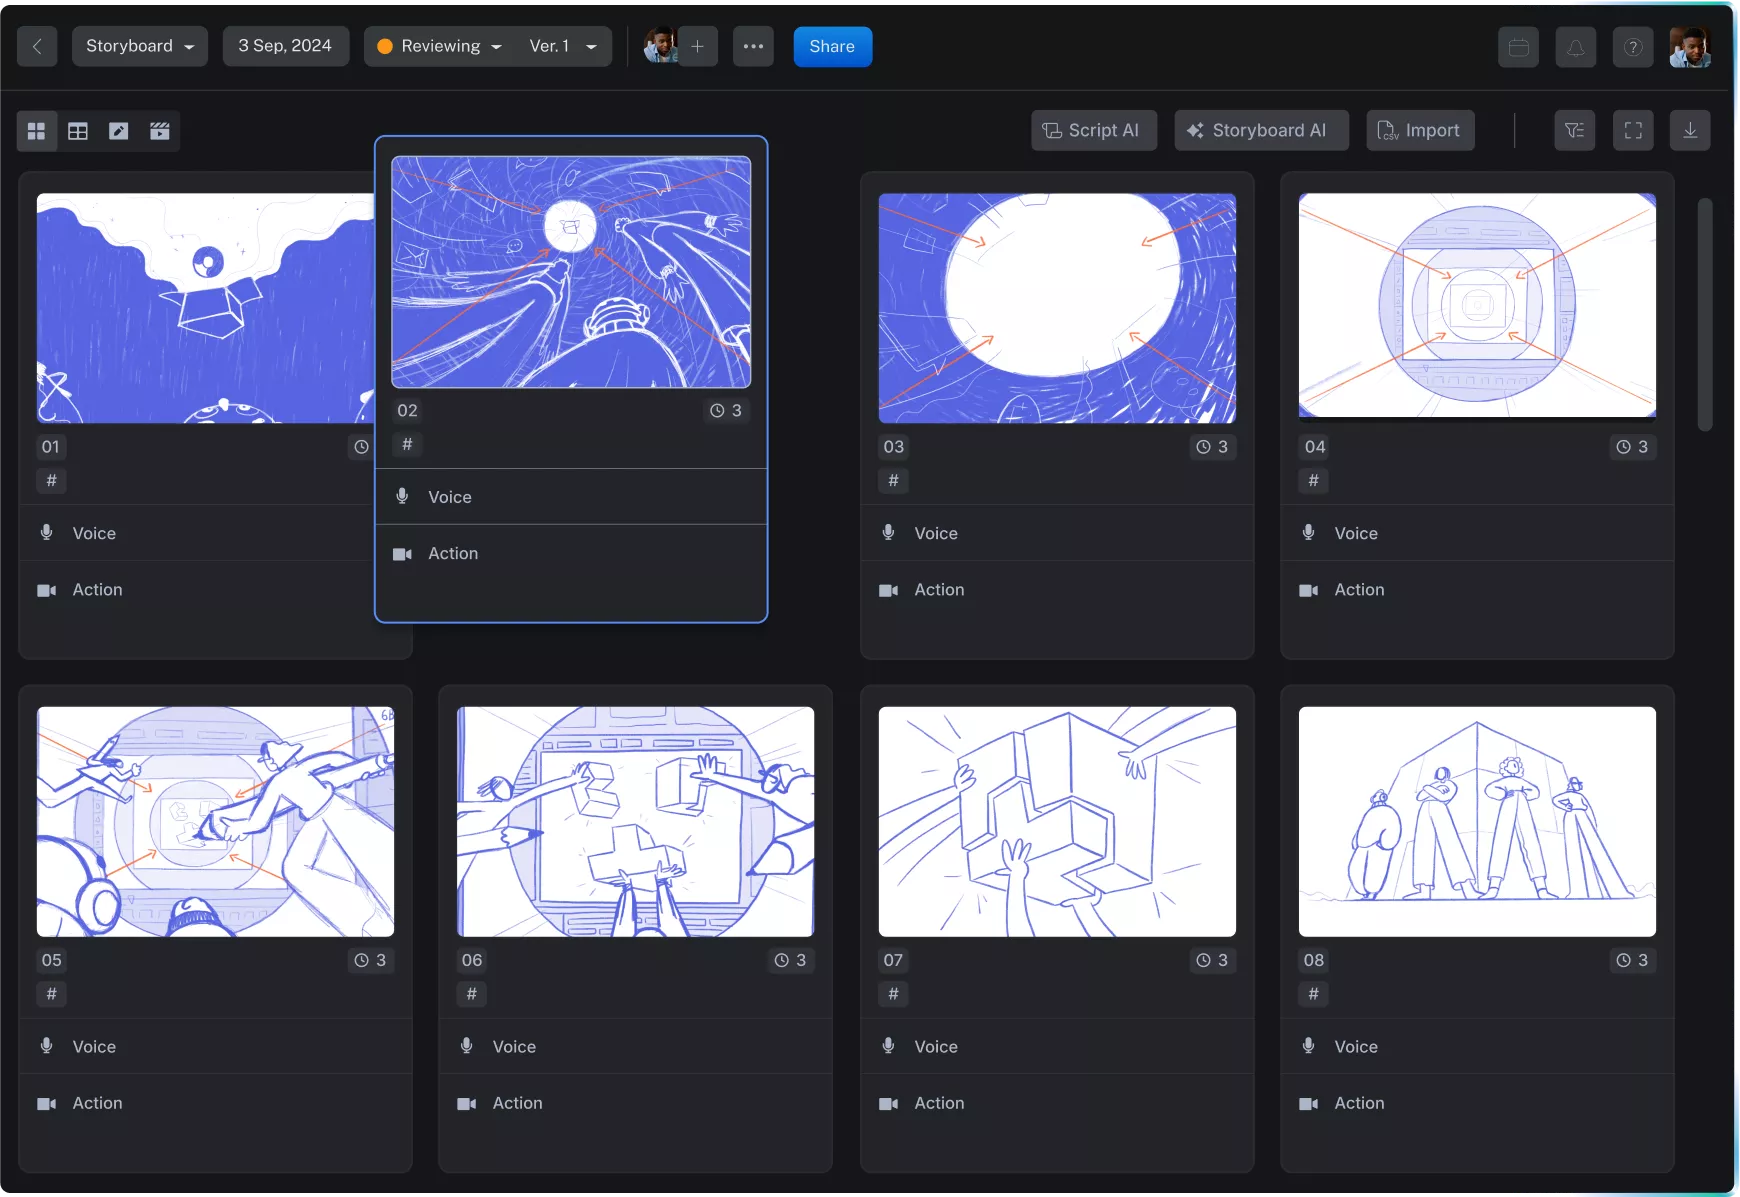Open the animatic clapperboard view icon
Screen dimensions: 1740x1197
pos(159,130)
